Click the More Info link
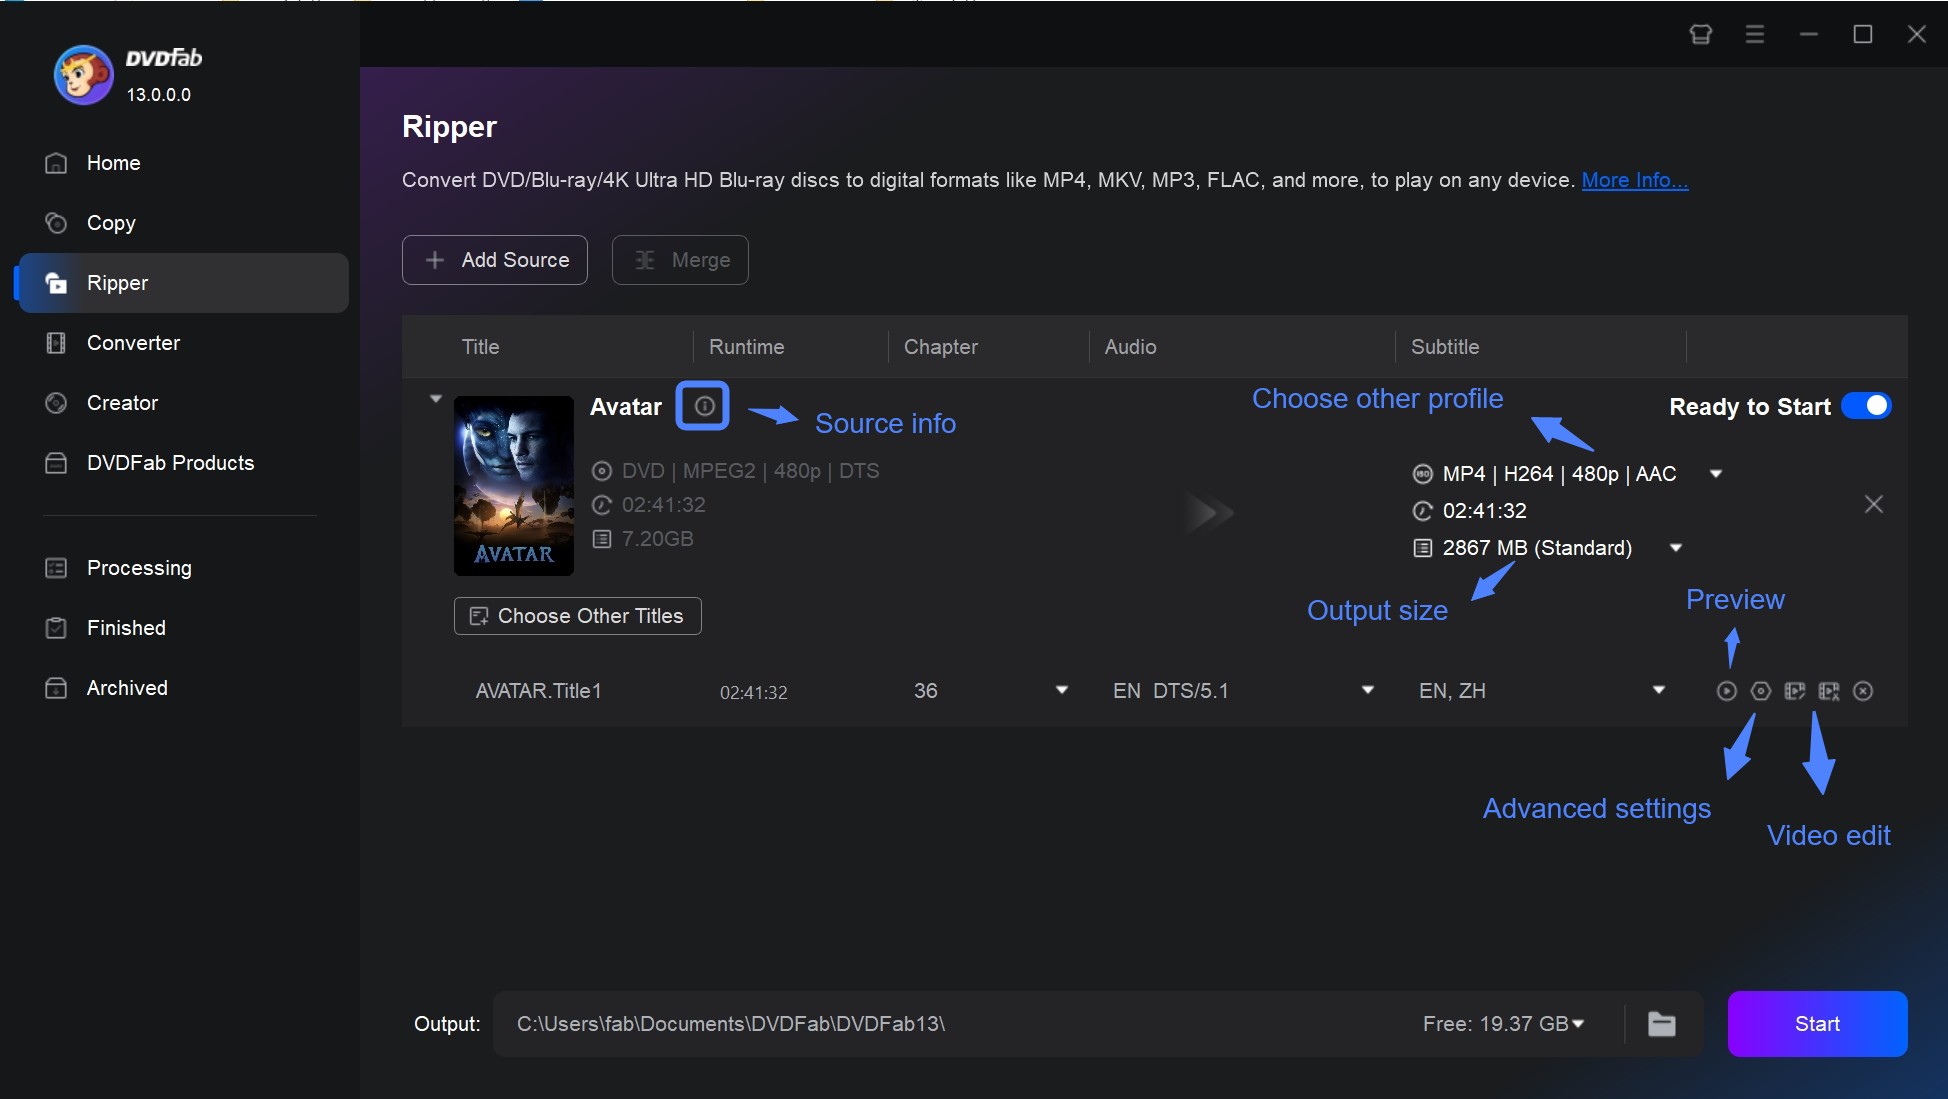 click(1634, 178)
